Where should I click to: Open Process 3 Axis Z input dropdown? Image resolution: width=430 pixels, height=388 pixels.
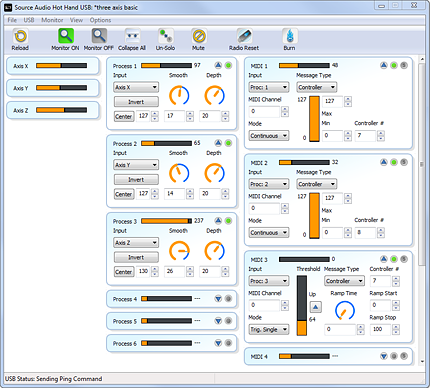click(x=136, y=243)
